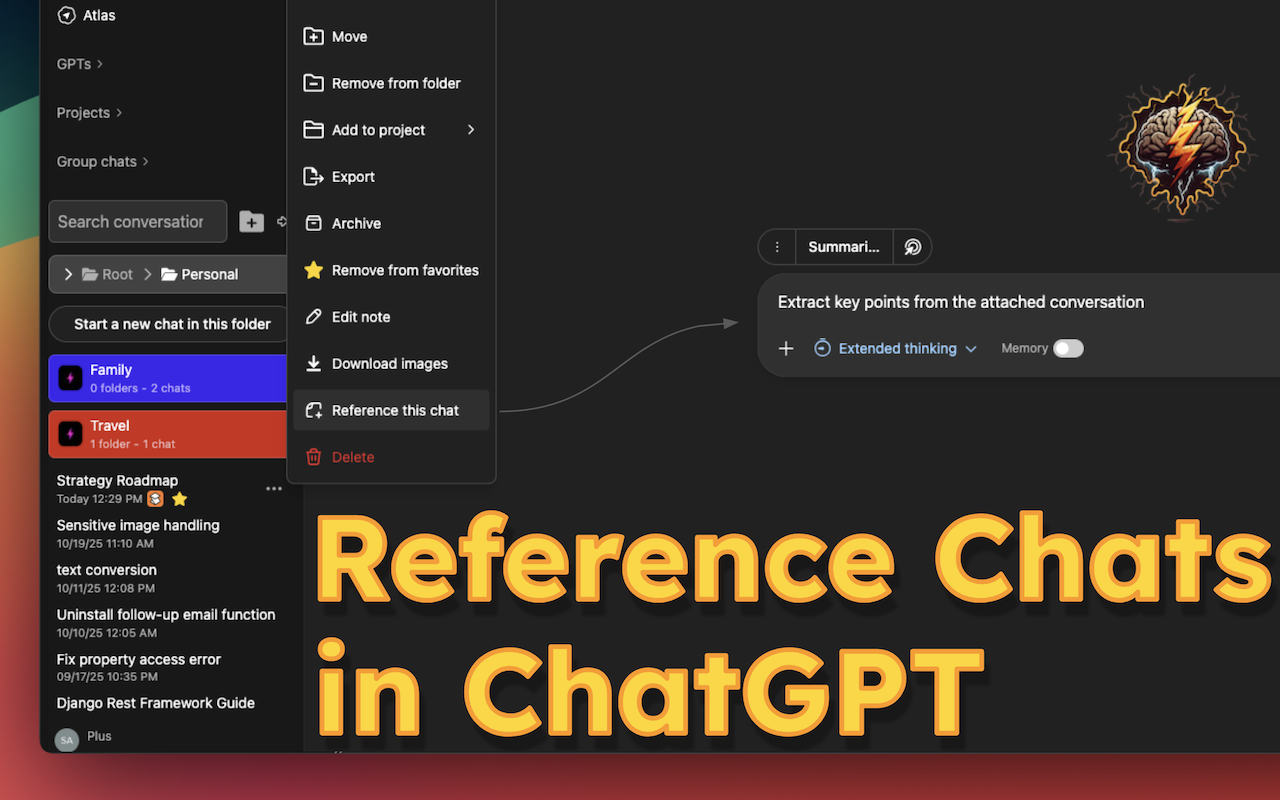Click the attachment plus icon in the composer
Image resolution: width=1280 pixels, height=800 pixels.
click(786, 348)
